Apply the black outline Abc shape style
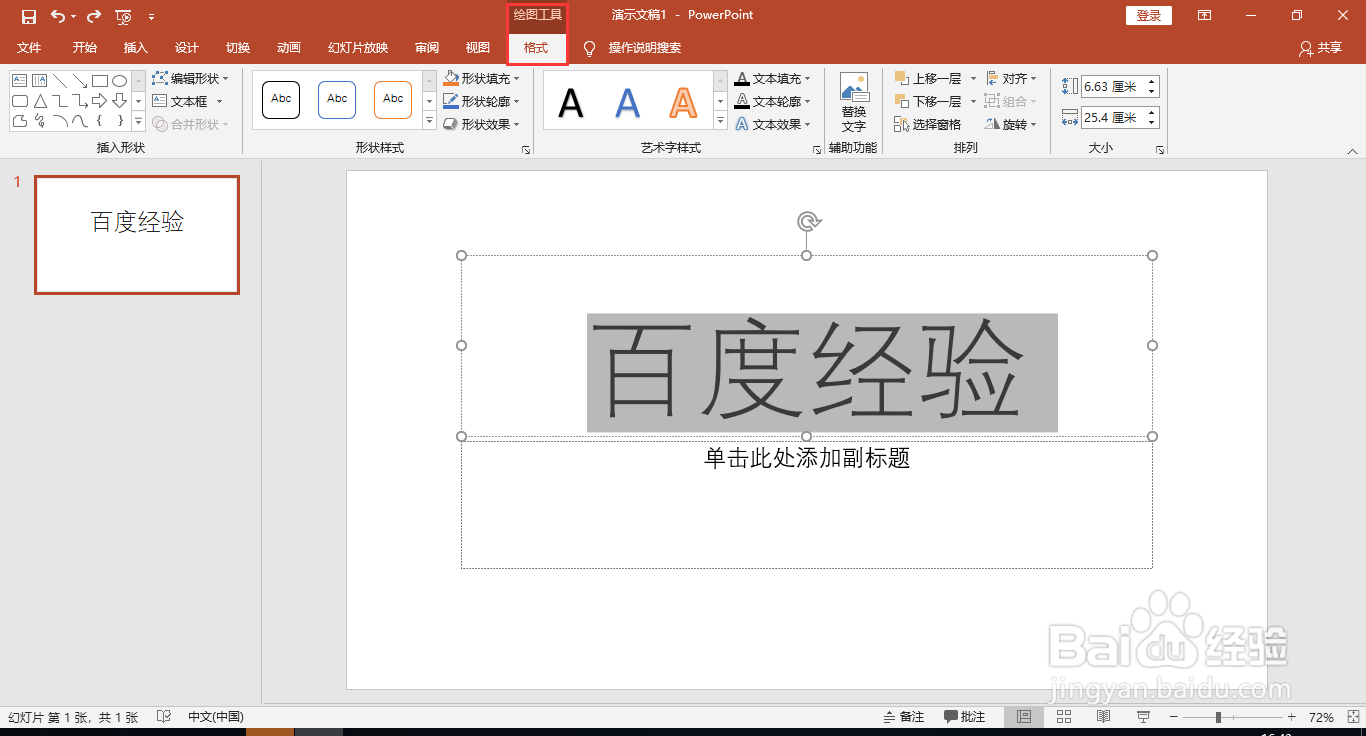The image size is (1366, 736). [x=281, y=99]
